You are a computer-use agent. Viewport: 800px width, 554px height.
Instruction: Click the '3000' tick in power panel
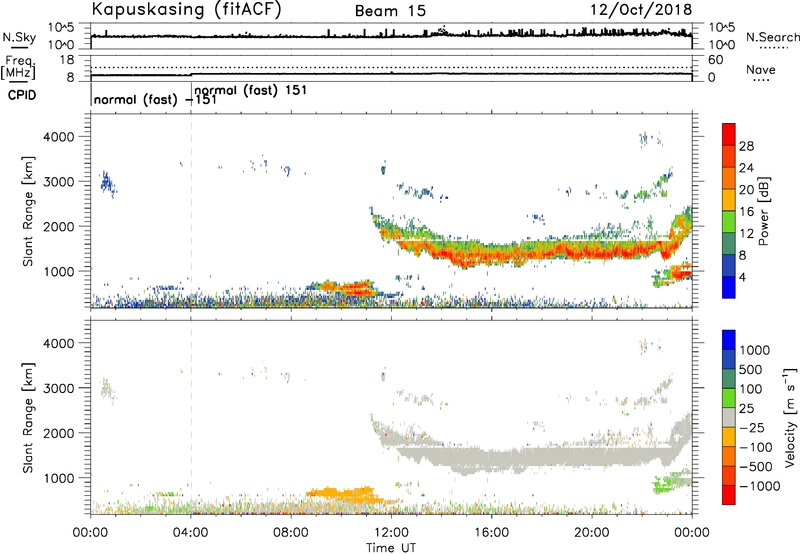point(58,182)
